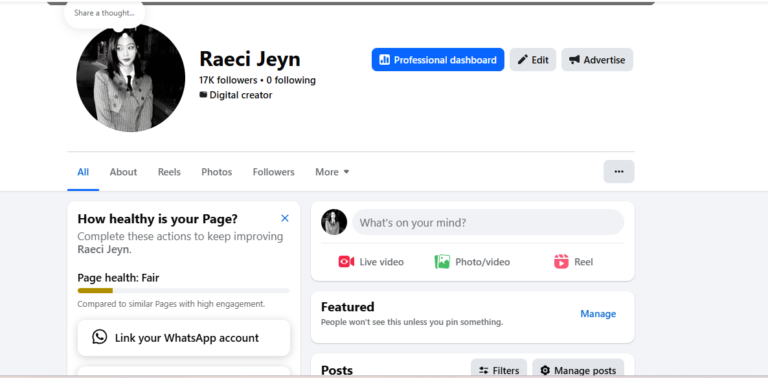768x378 pixels.
Task: Click Manage posts gear button
Action: 578,370
